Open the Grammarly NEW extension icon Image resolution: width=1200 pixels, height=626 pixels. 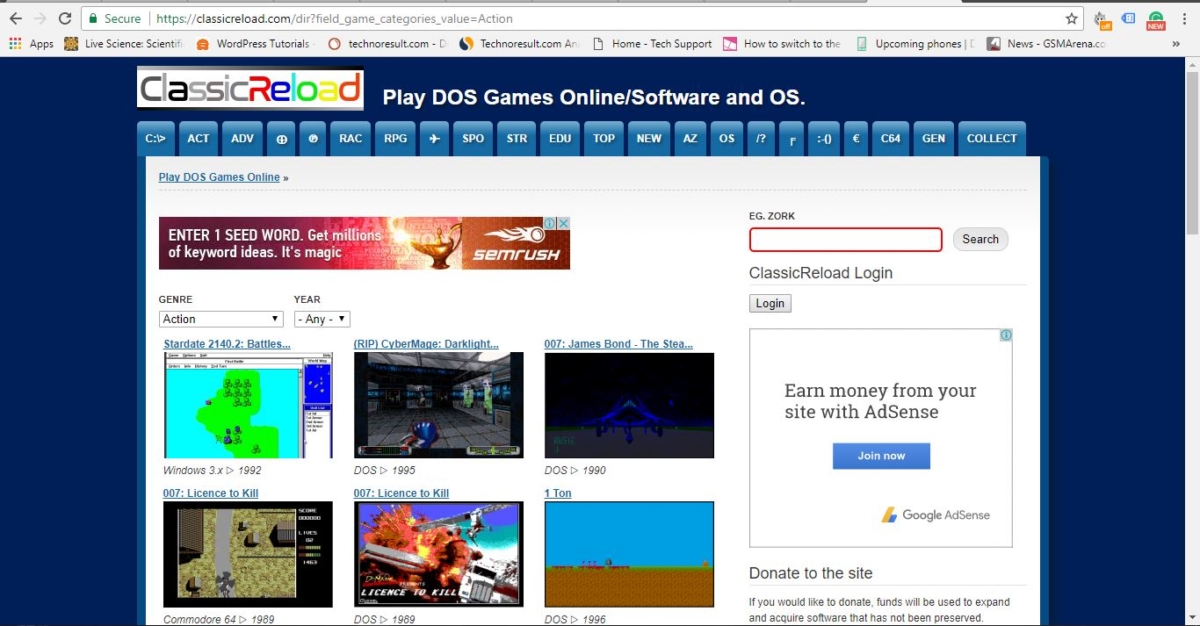[x=1154, y=18]
